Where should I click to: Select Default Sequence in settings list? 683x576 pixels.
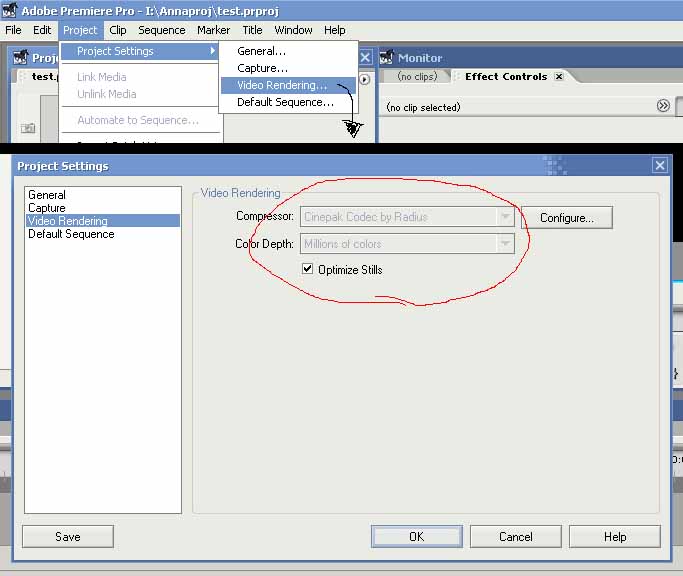tap(103, 234)
